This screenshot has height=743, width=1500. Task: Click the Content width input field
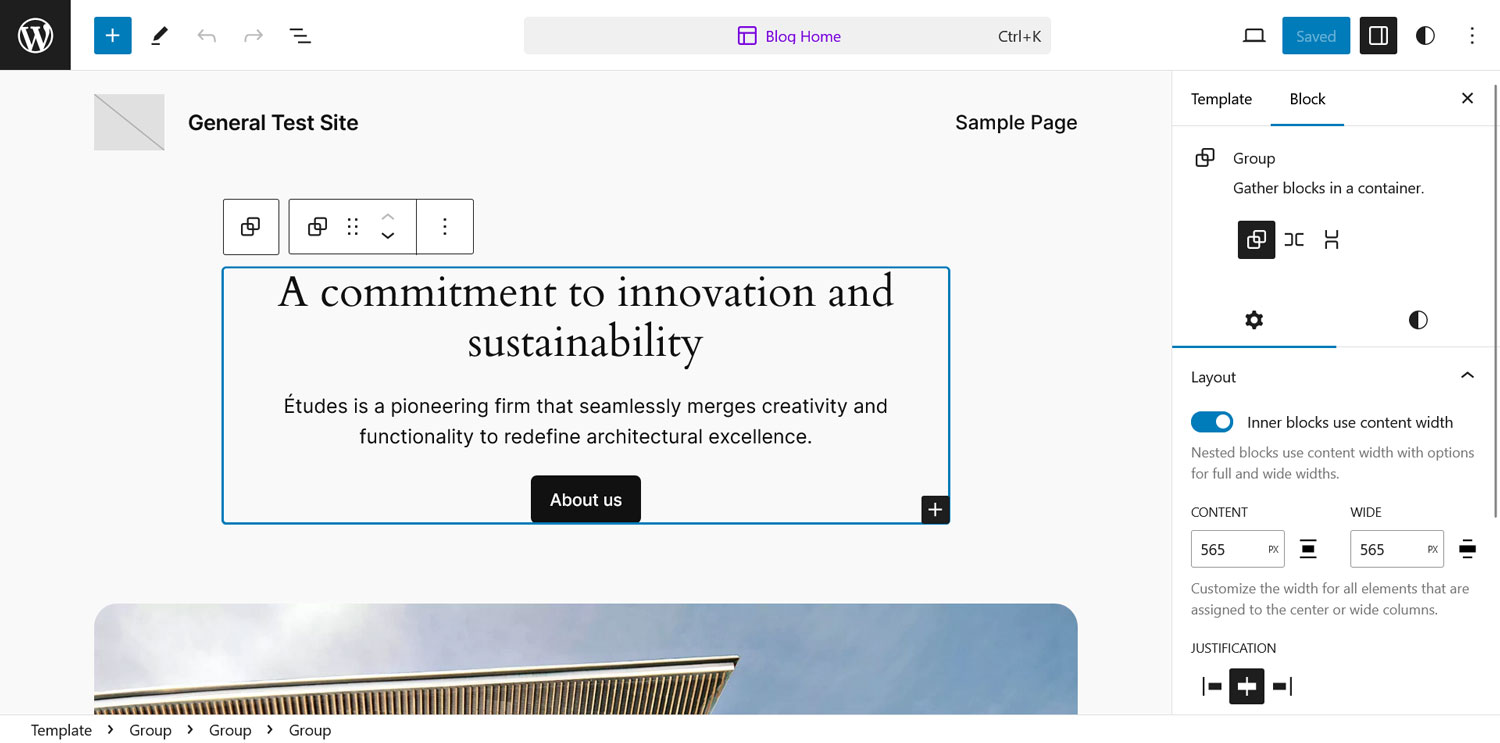click(x=1232, y=548)
